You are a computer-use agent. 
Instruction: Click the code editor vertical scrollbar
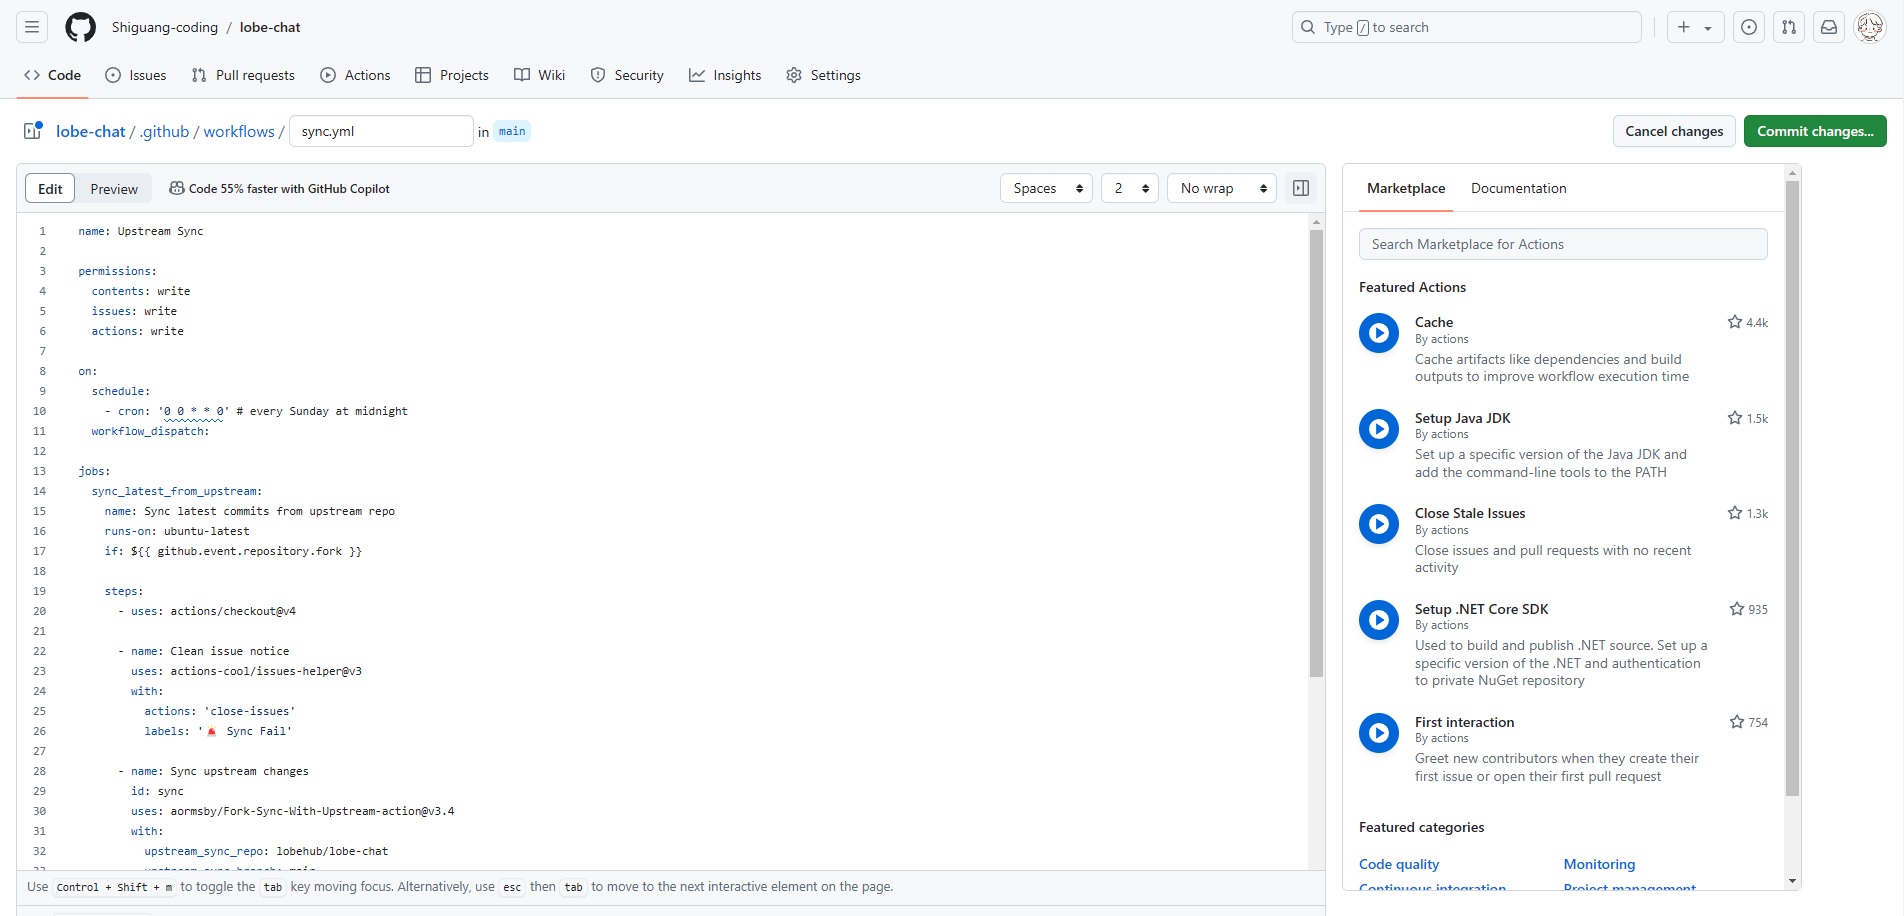pyautogui.click(x=1316, y=454)
